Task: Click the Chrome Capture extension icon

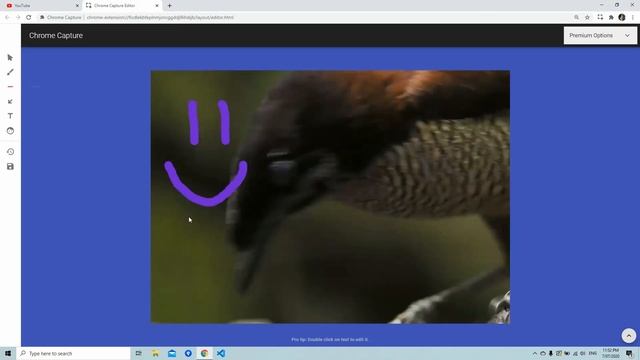Action: tap(600, 17)
